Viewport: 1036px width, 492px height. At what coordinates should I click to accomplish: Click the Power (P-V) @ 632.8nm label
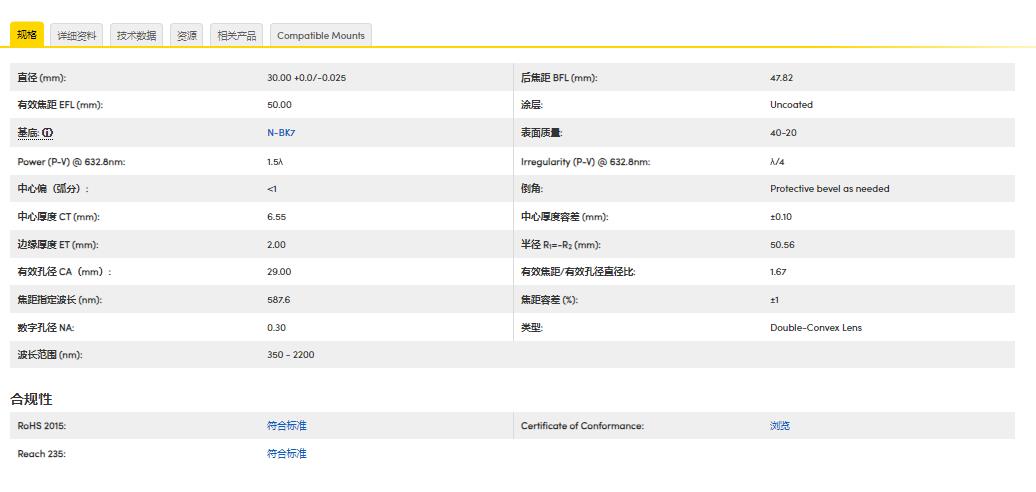(x=71, y=162)
